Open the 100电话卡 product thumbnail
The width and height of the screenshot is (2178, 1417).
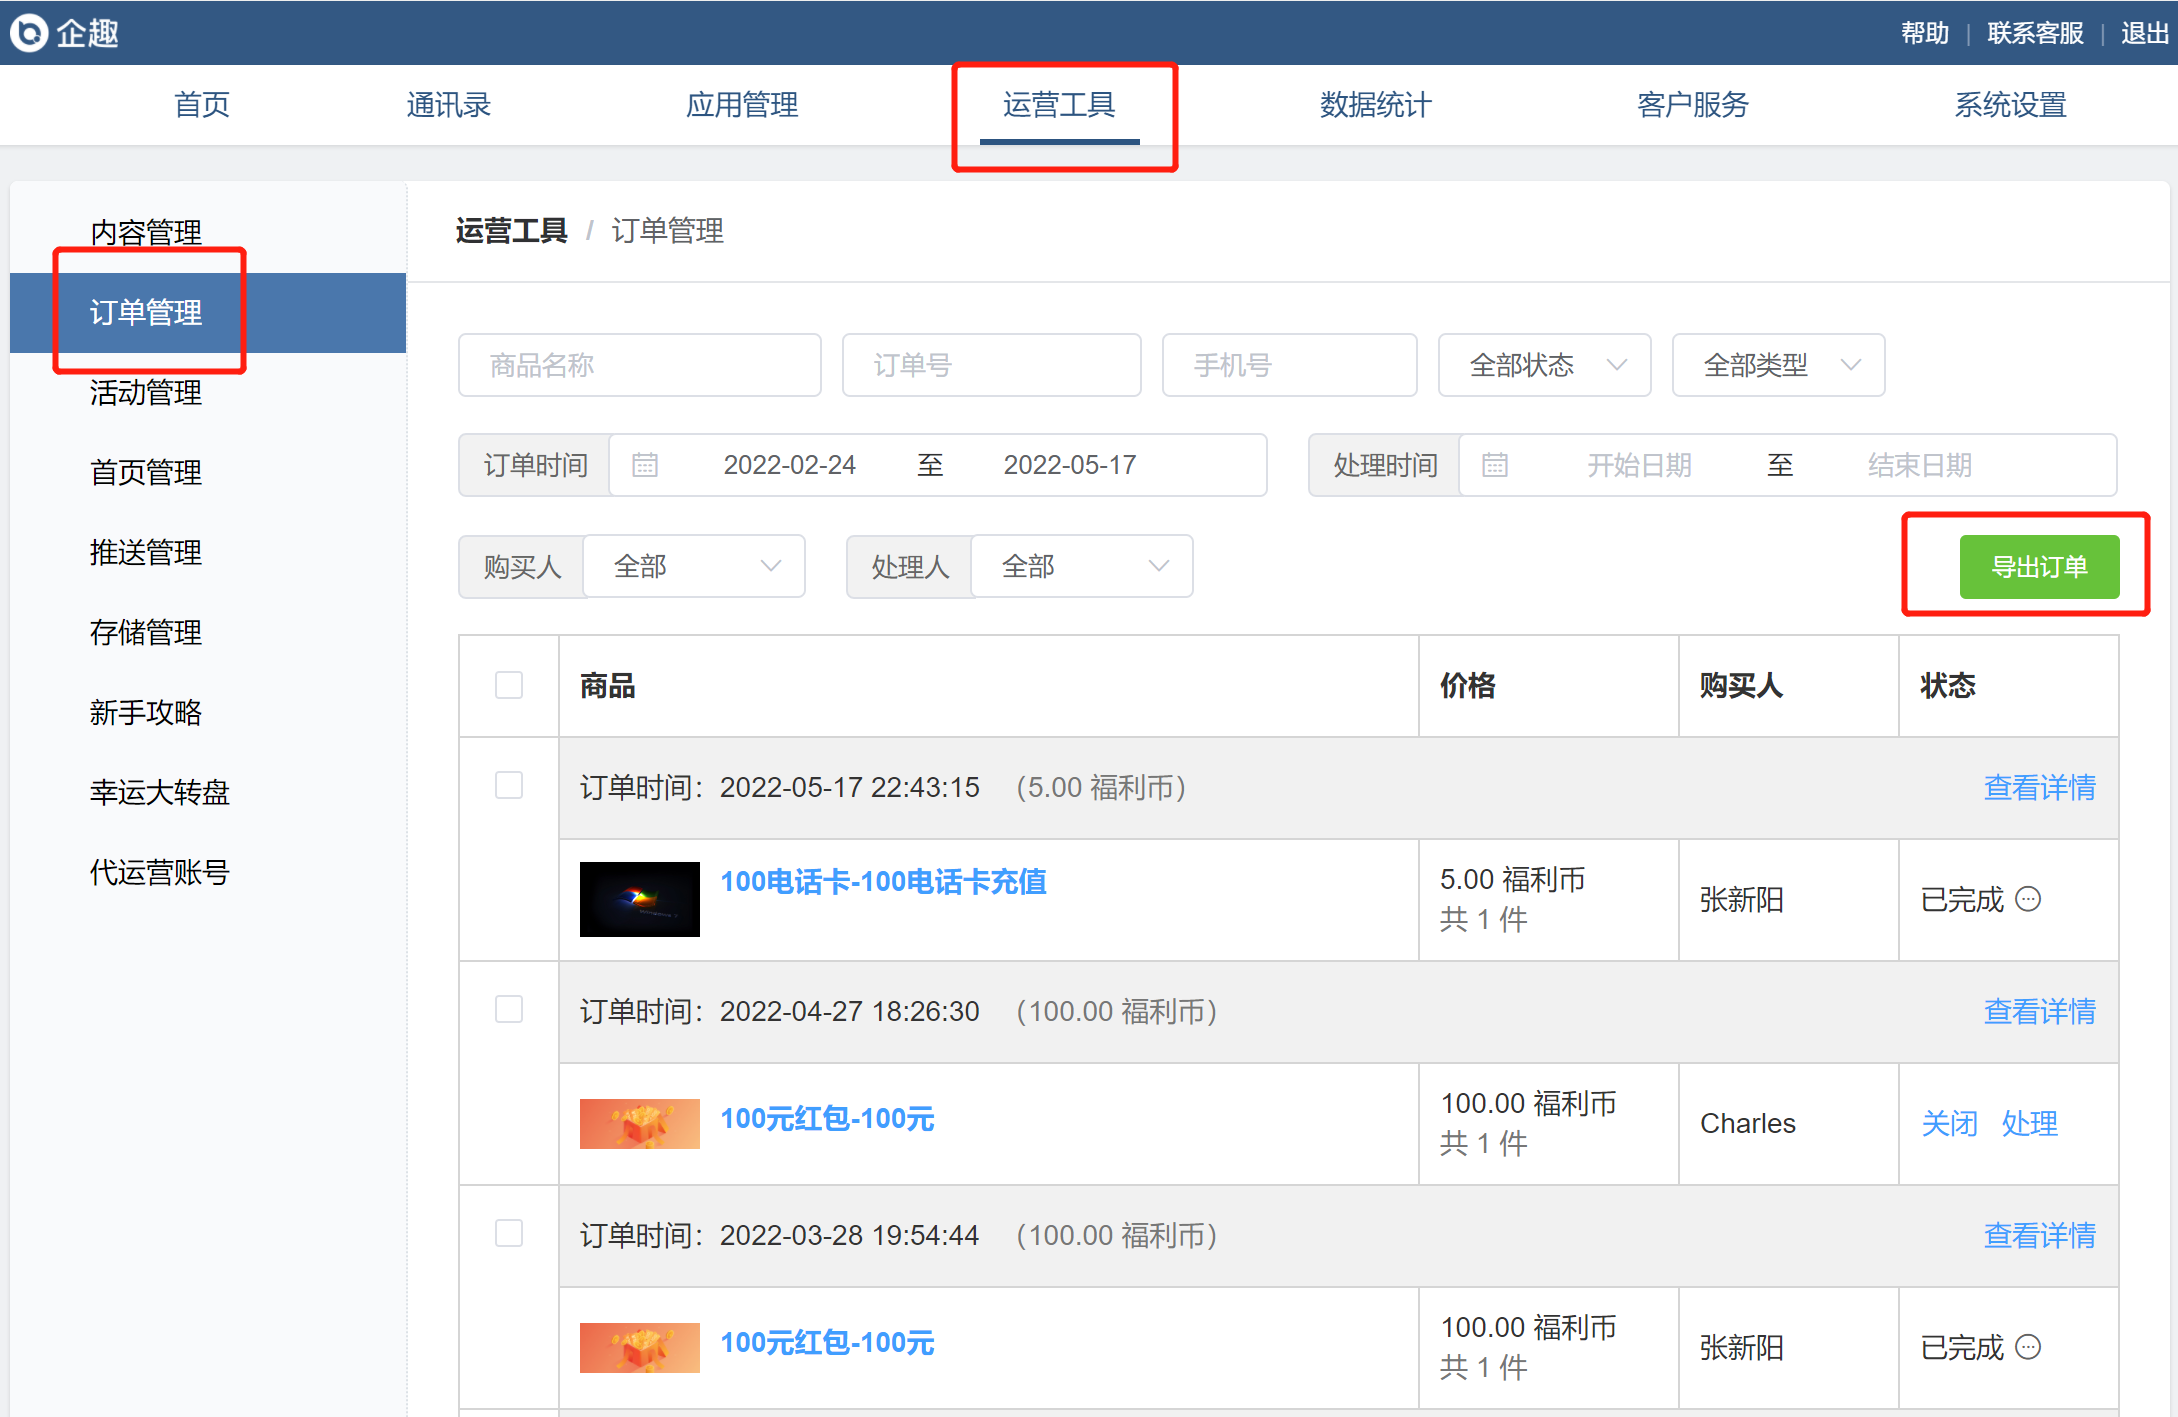pos(640,899)
